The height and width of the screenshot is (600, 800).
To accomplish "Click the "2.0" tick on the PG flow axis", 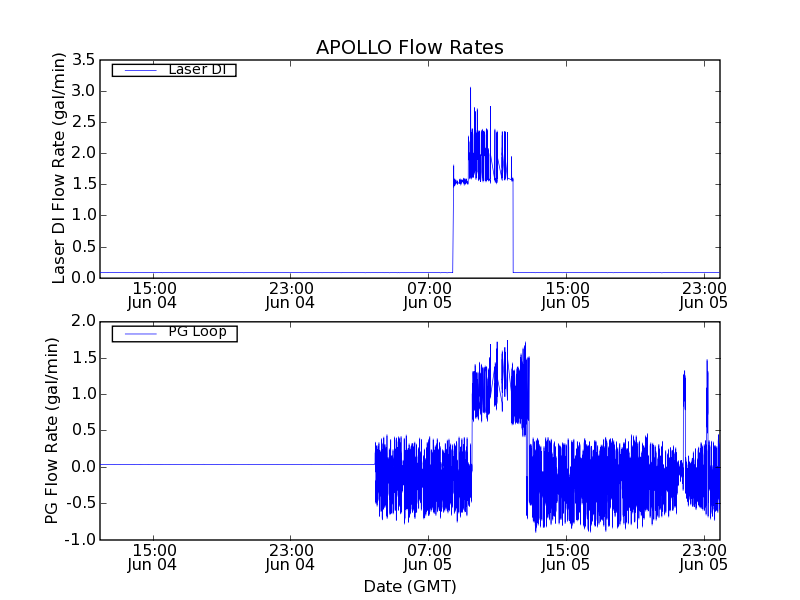I will click(83, 321).
